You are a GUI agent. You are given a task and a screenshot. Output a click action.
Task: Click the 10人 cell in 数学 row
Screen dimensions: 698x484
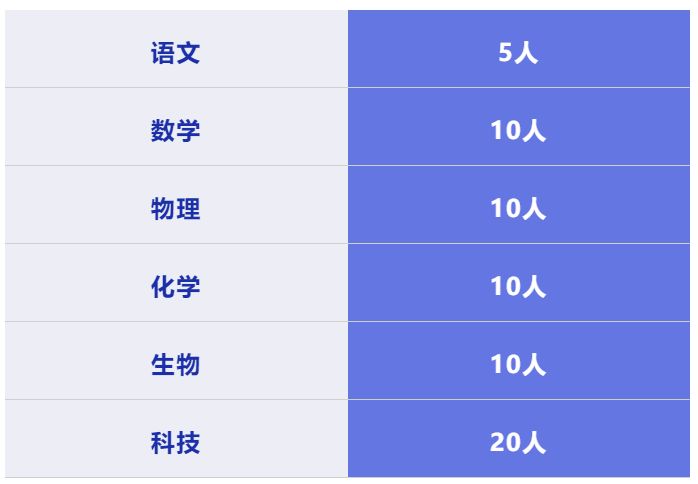[519, 126]
